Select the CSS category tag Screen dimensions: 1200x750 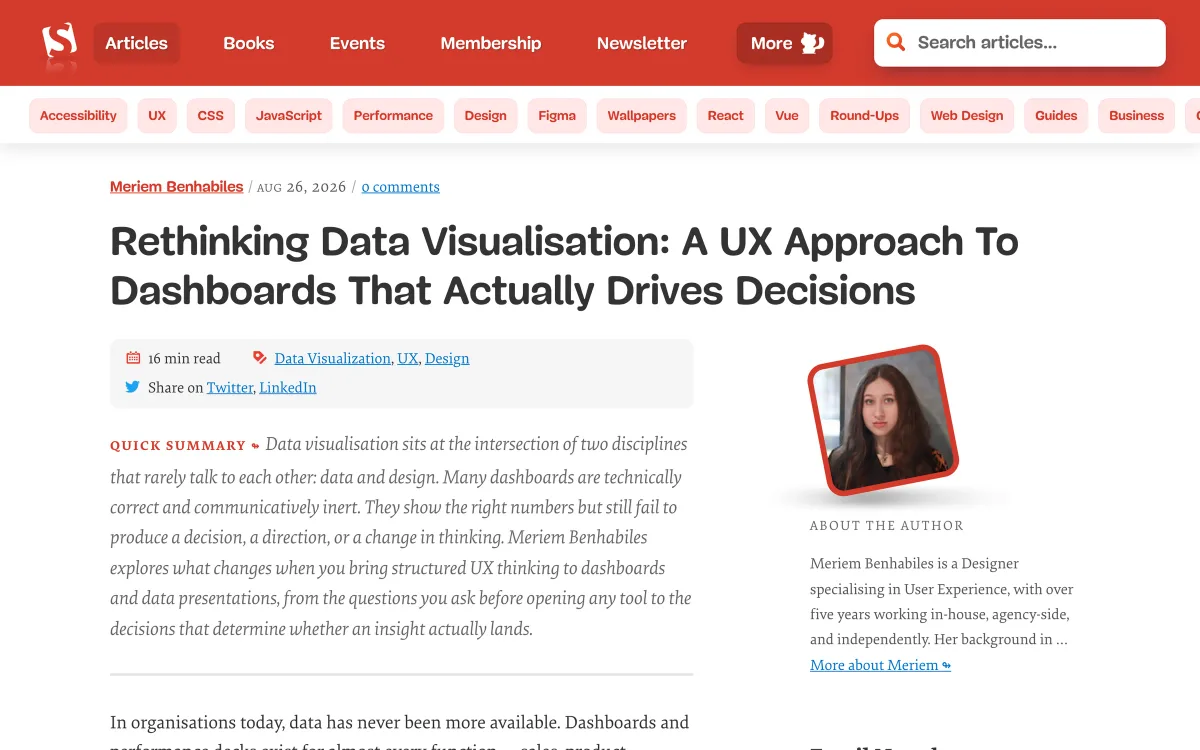point(211,116)
